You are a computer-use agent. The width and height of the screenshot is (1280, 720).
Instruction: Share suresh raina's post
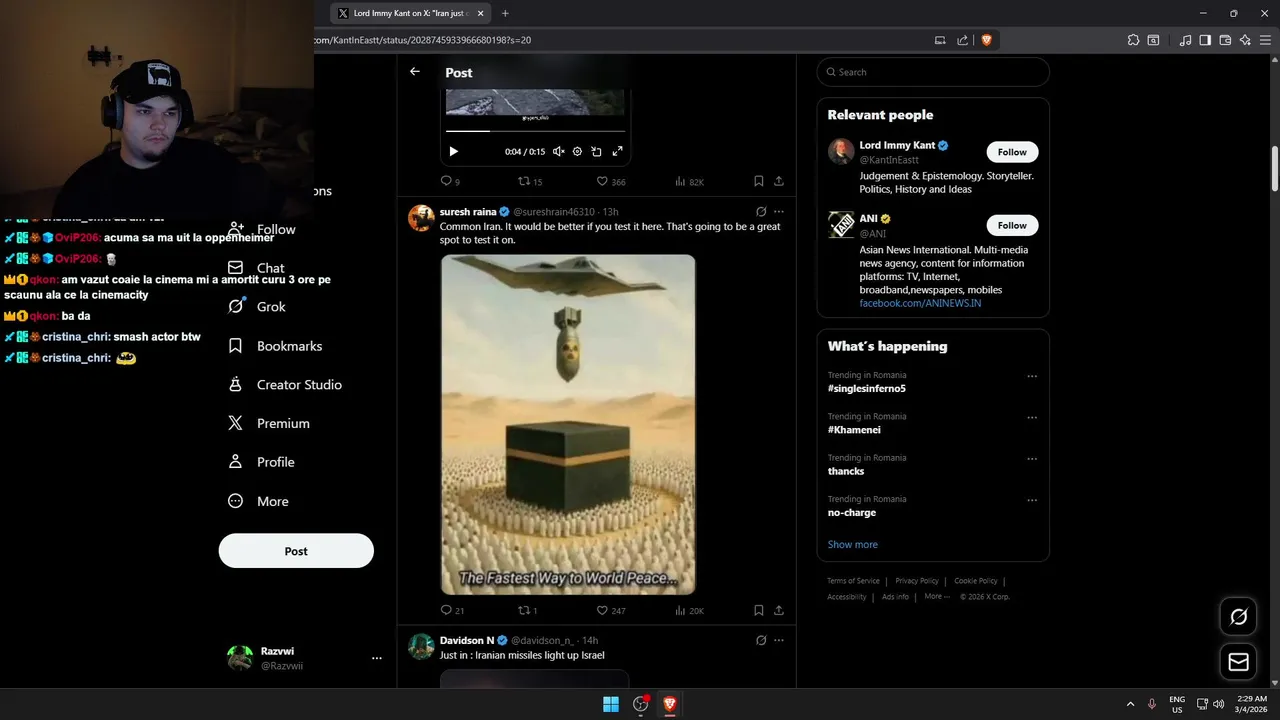778,610
